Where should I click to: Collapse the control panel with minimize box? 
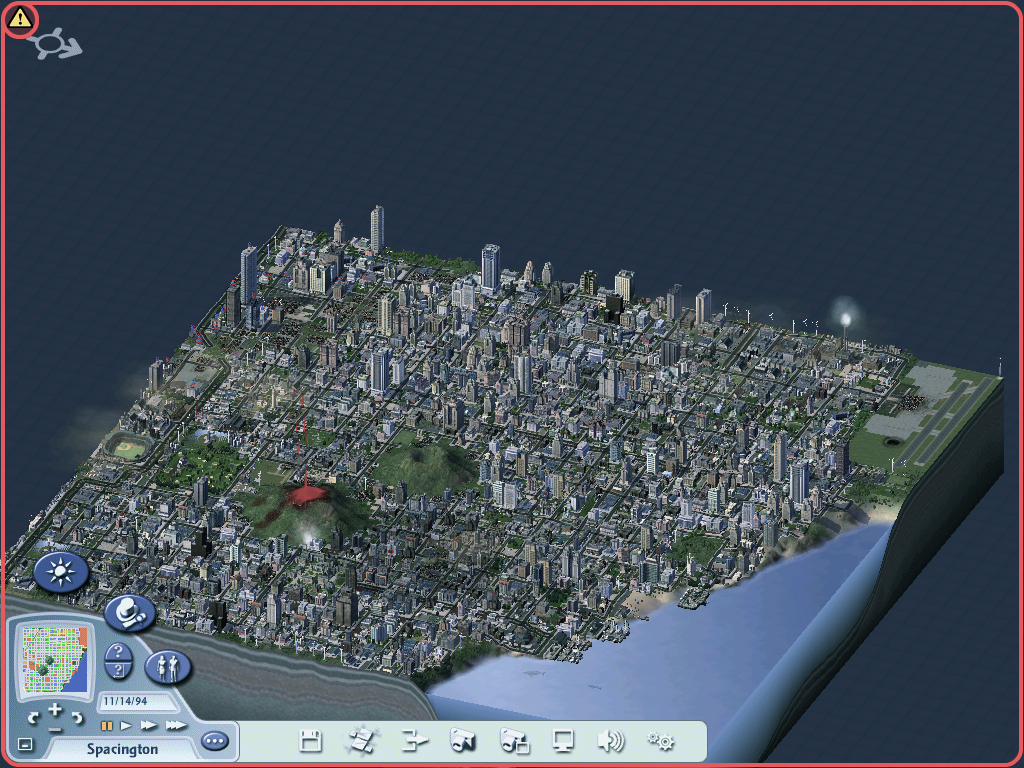pos(25,744)
